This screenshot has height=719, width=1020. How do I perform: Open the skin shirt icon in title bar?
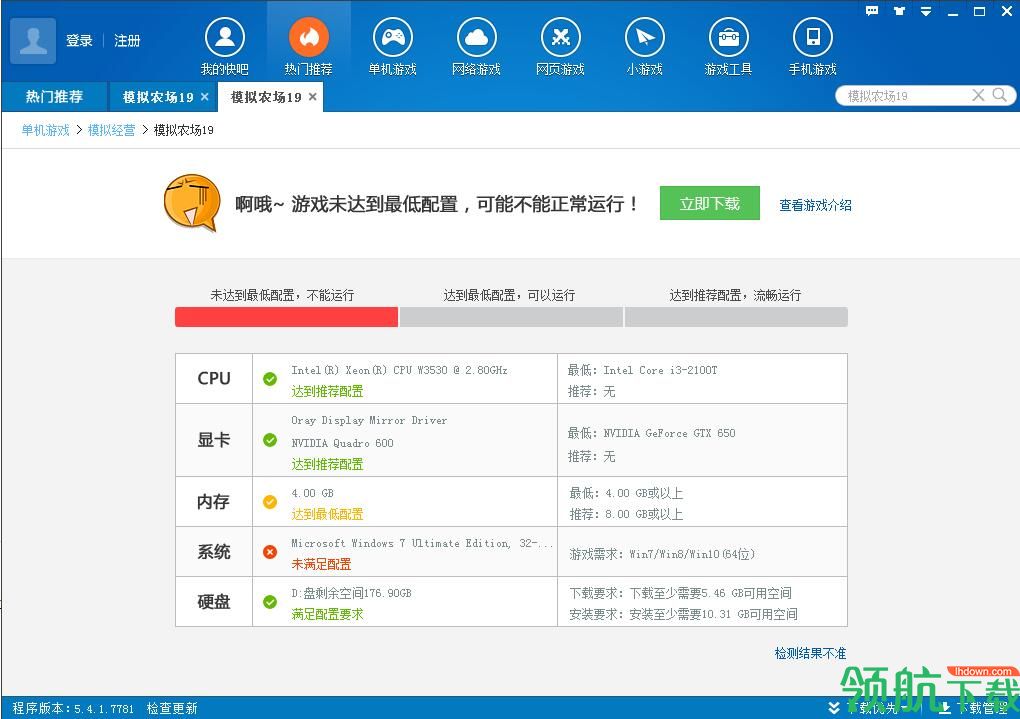click(899, 10)
